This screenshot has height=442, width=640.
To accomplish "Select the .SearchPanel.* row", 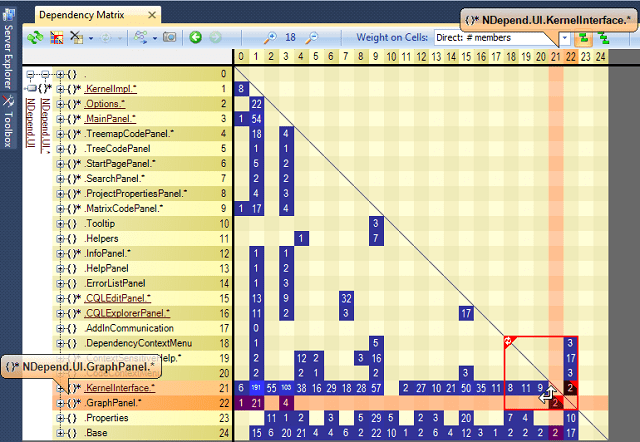I will 142,179.
